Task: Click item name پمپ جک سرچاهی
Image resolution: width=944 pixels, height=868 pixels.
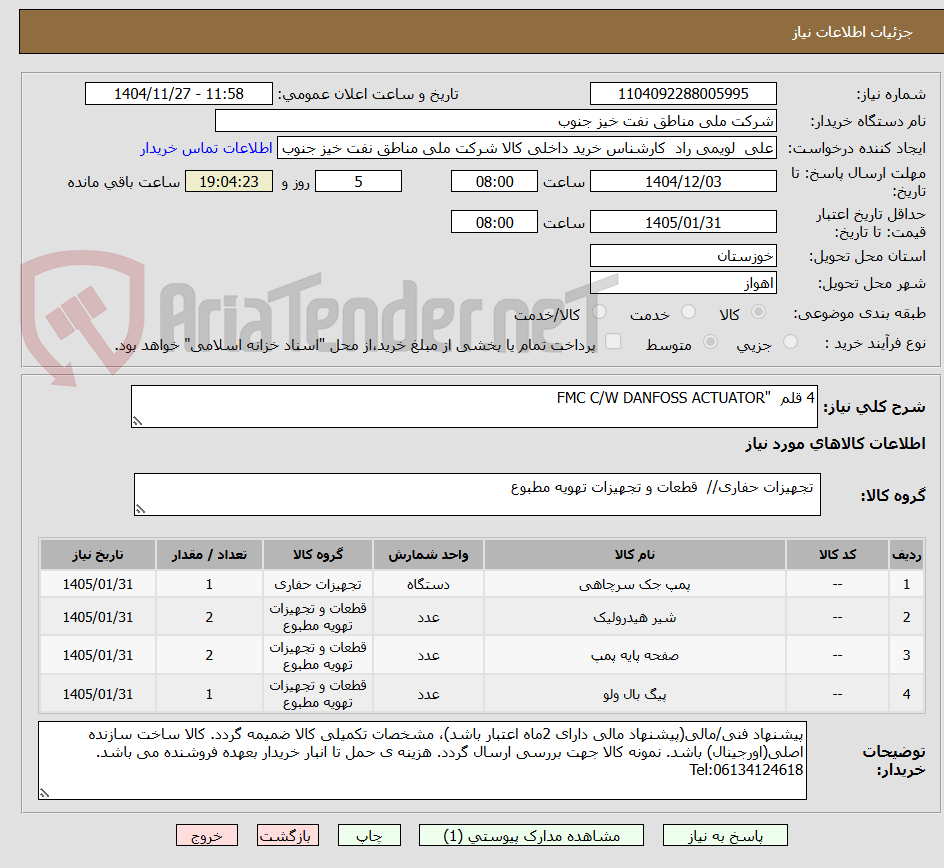Action: click(x=635, y=584)
